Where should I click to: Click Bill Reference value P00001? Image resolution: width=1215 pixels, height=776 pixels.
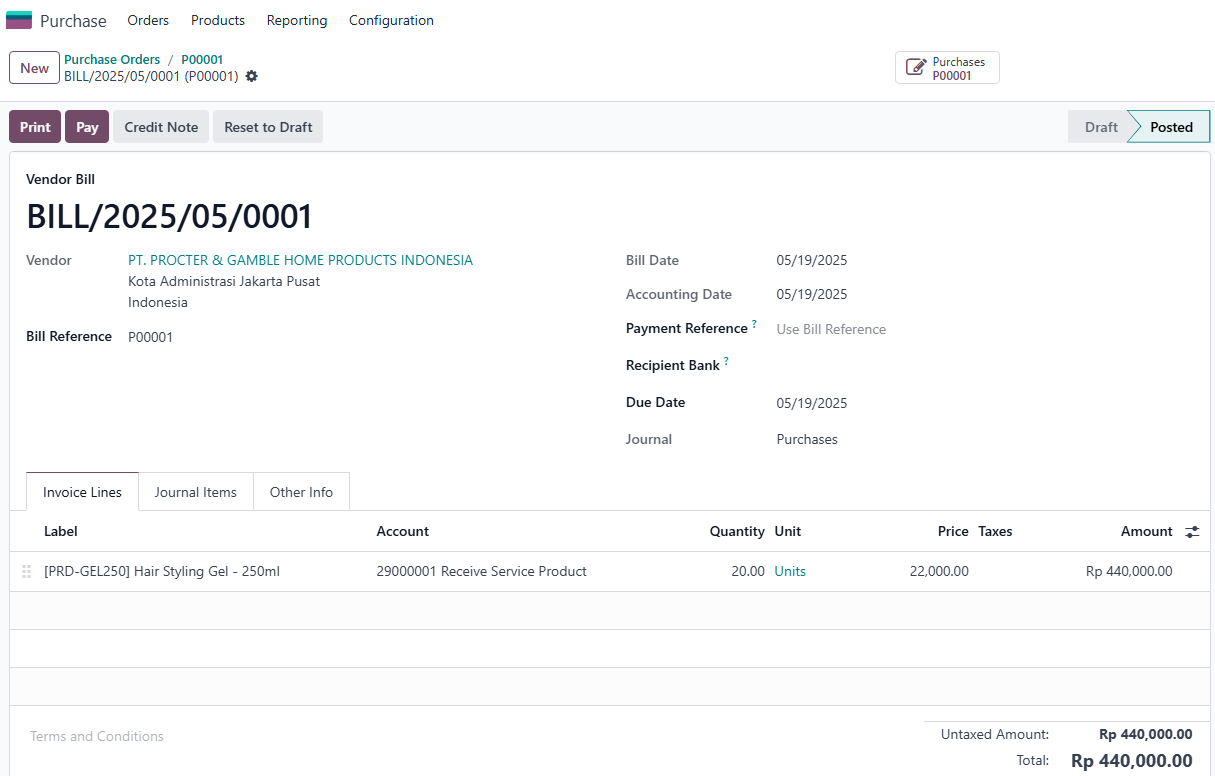[x=150, y=337]
